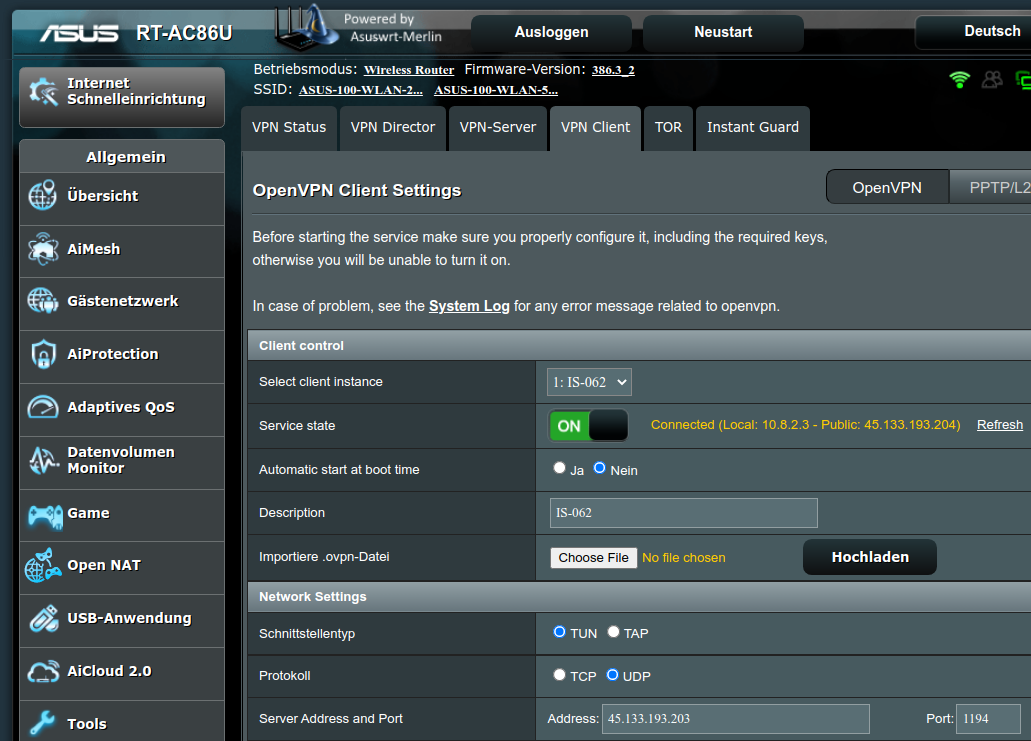Click the Neustart button
Viewport: 1031px width, 741px height.
click(723, 32)
